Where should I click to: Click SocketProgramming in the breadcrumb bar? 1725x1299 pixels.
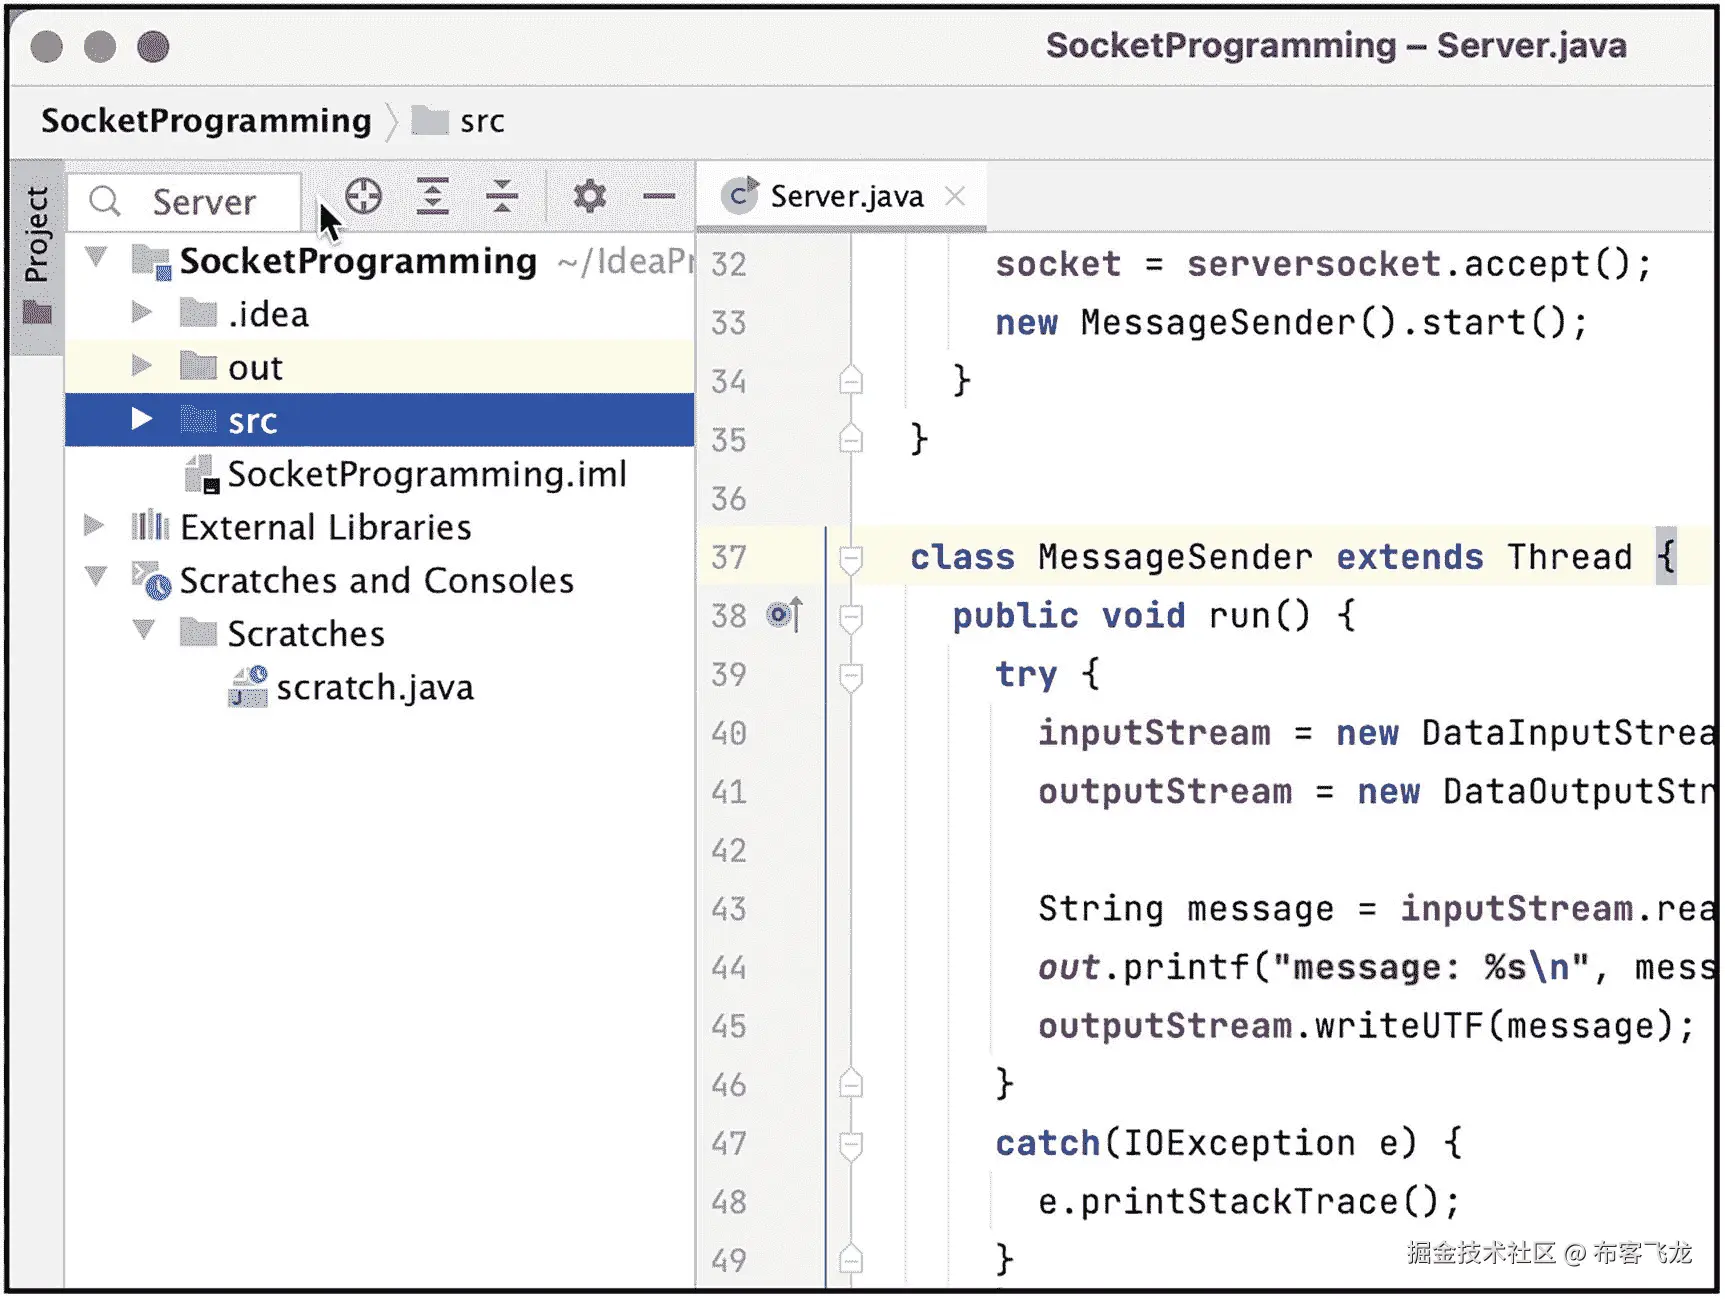pos(206,121)
